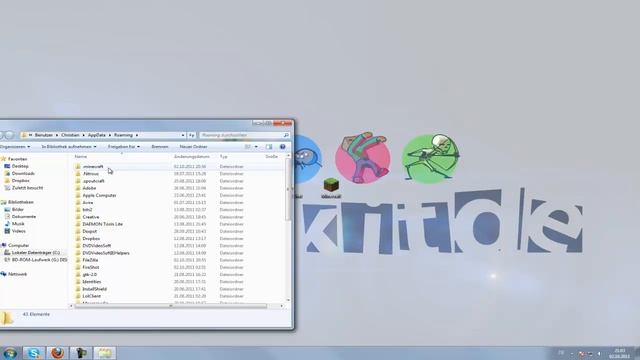640x360 pixels.
Task: Select Downloads in the sidebar
Action: pos(23,173)
